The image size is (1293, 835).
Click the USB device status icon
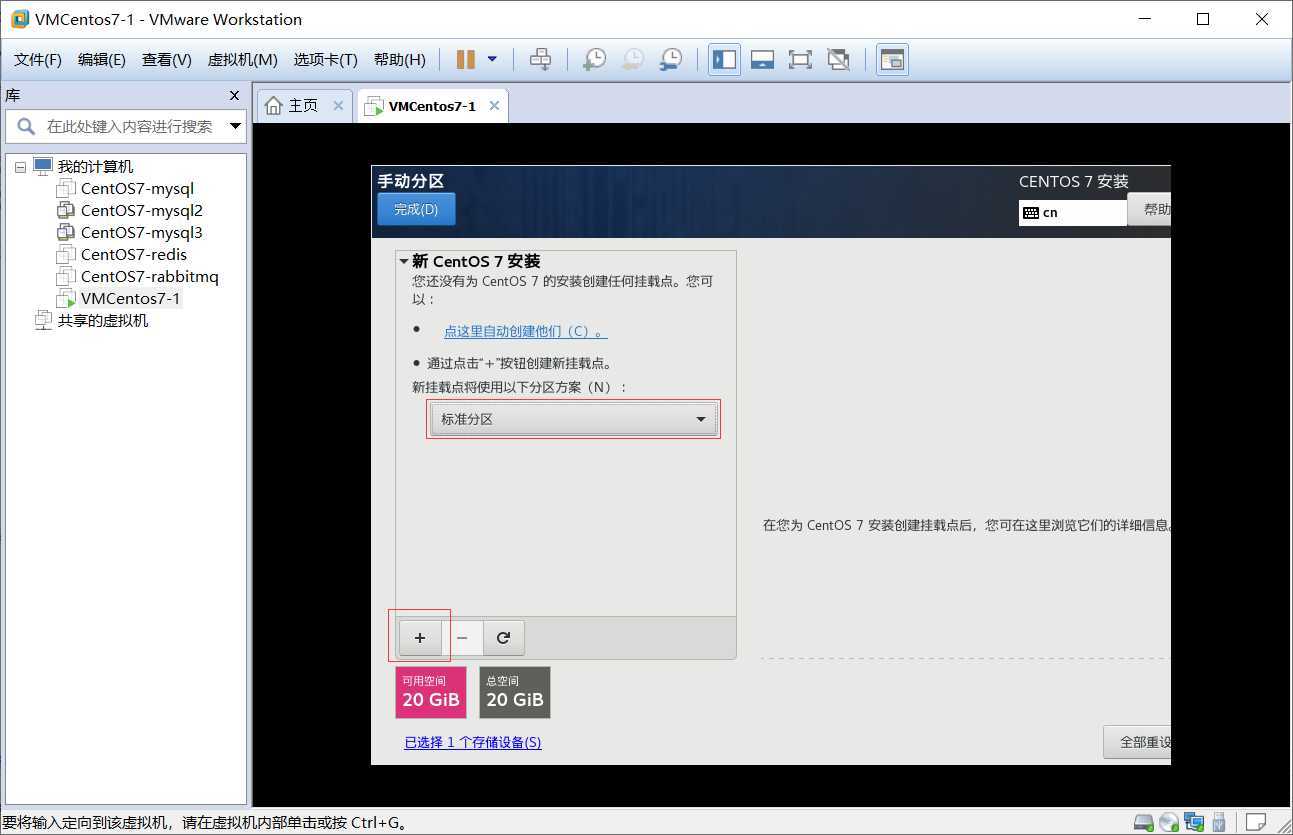tap(1219, 823)
